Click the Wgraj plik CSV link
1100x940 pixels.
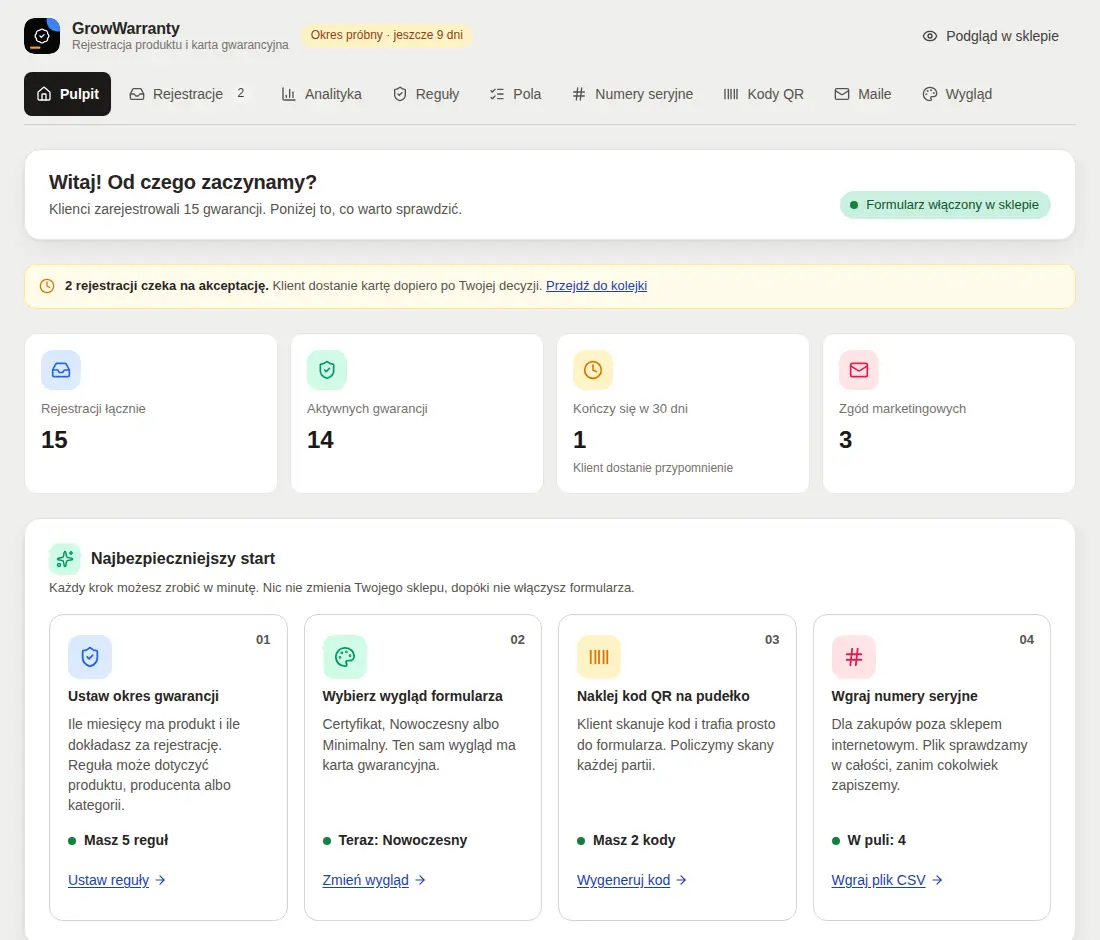(x=878, y=880)
